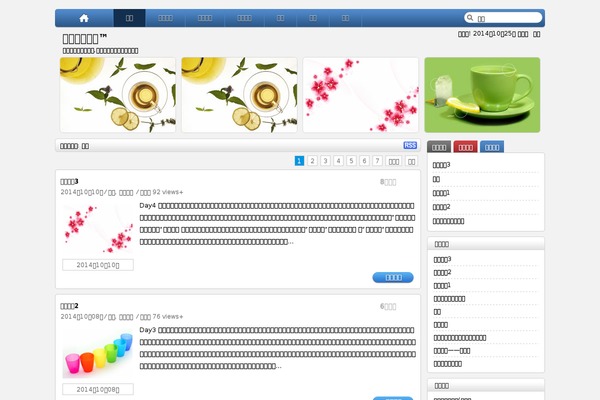Click the magnifier icon in the search box
Viewport: 600px width, 400px height.
(x=470, y=18)
